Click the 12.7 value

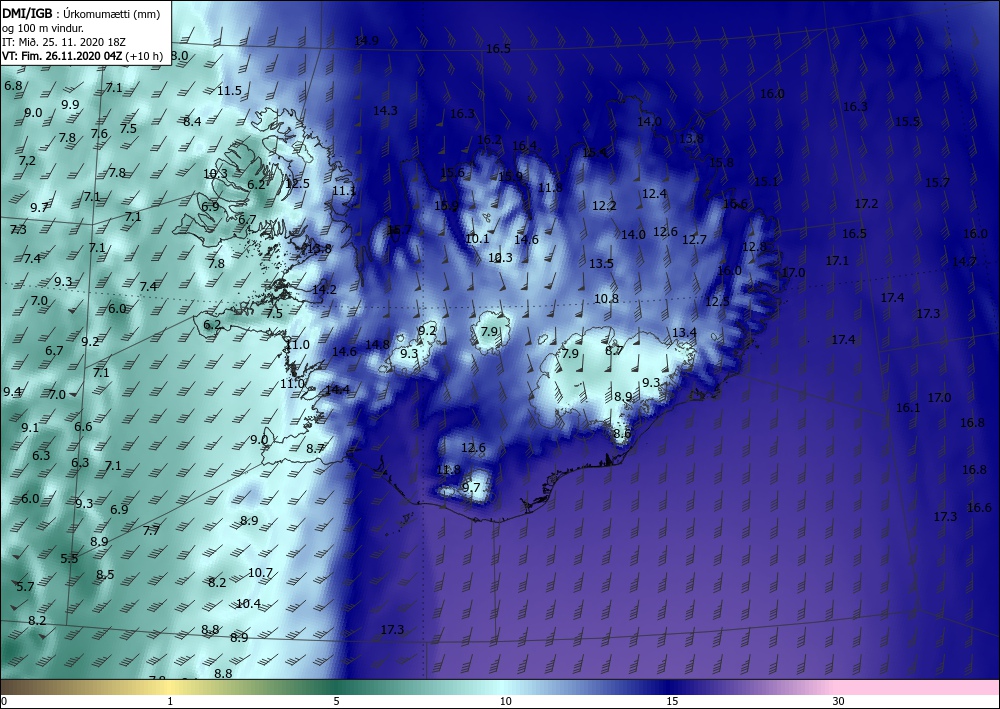click(694, 240)
